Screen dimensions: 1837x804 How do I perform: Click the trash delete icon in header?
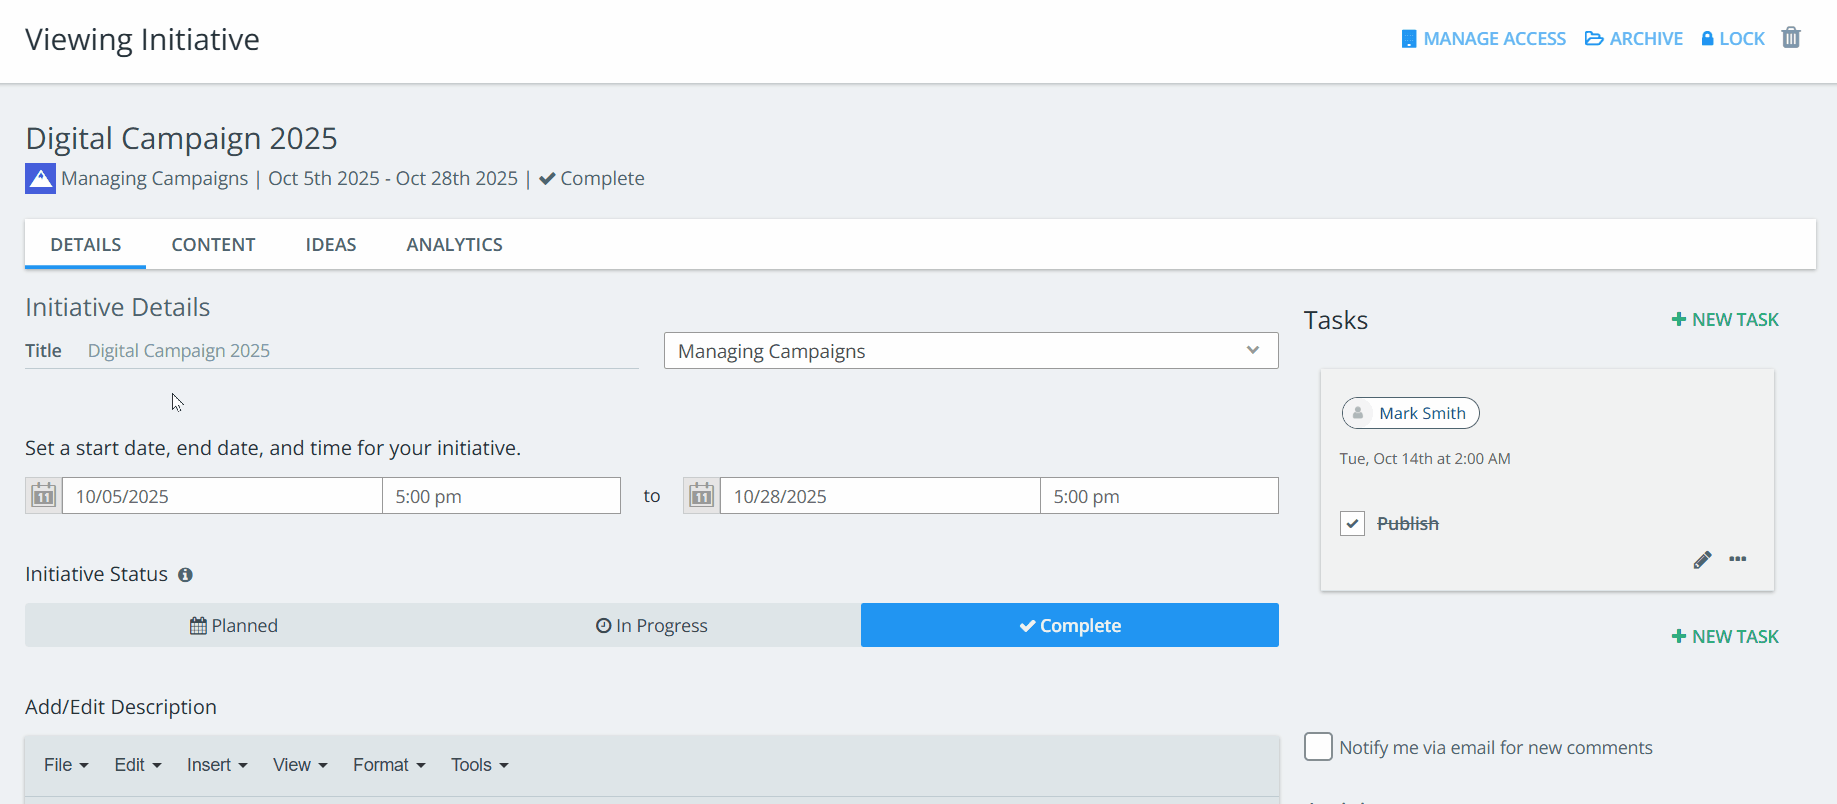coord(1791,38)
